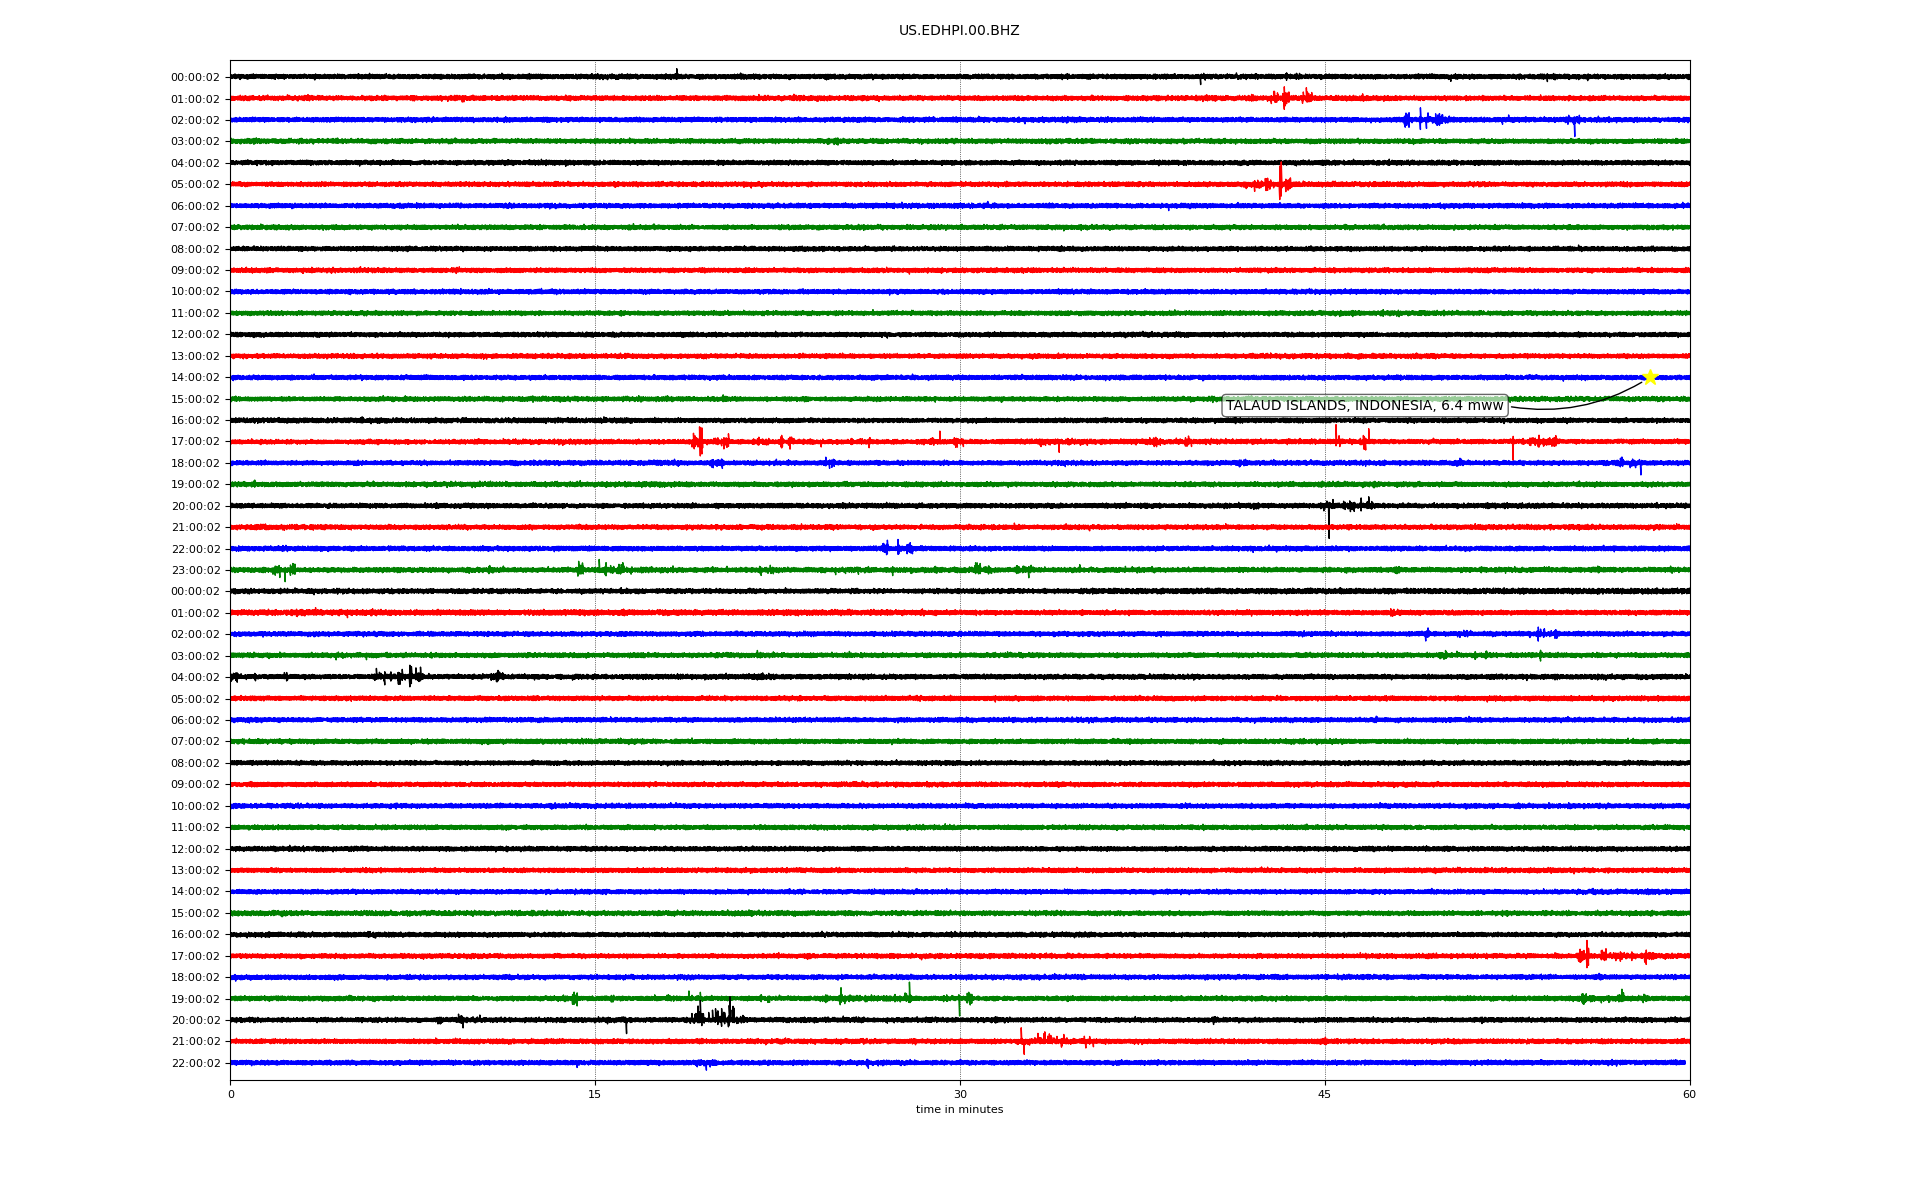The height and width of the screenshot is (1200, 1920).
Task: Click the 60 tick on x-axis
Action: tap(1689, 1094)
